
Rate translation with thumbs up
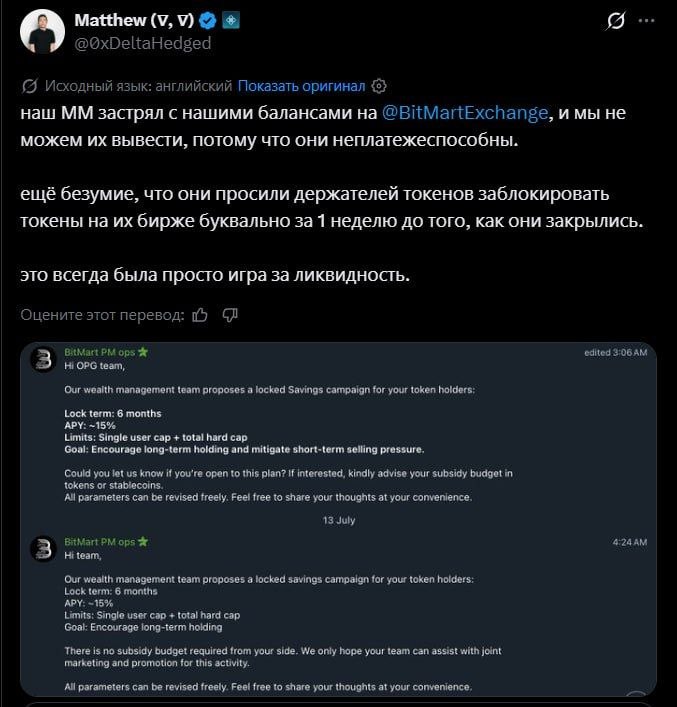pos(200,315)
